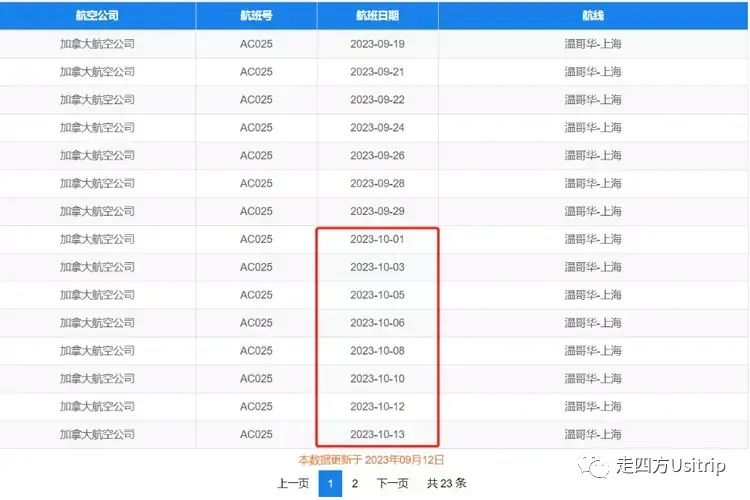Click 加拿大航空公司 in the 2023-10-08 row
The width and height of the screenshot is (750, 500).
[97, 351]
